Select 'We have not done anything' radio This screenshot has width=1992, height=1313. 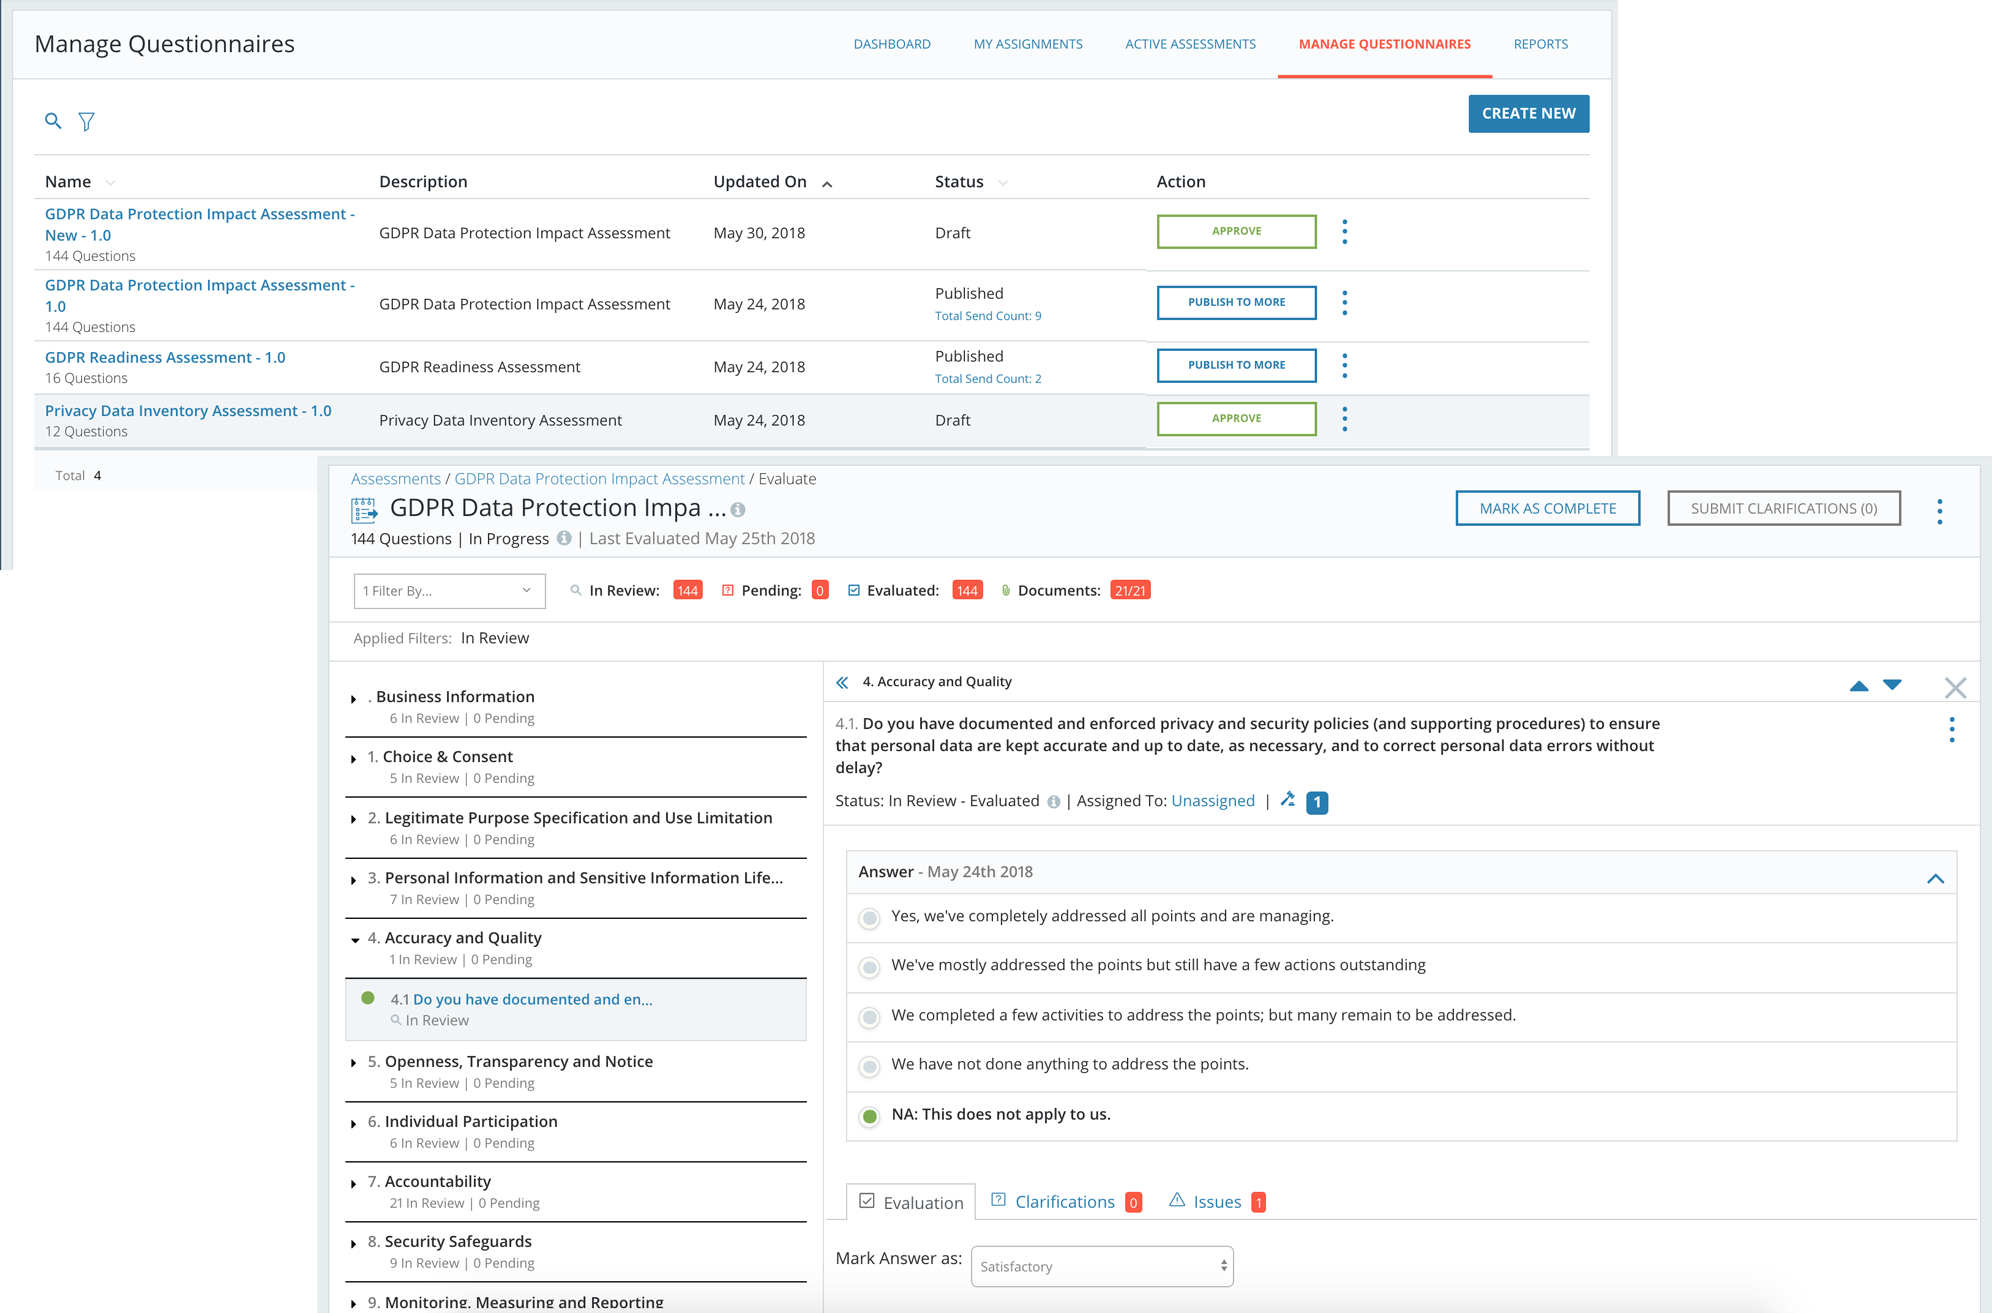coord(870,1066)
